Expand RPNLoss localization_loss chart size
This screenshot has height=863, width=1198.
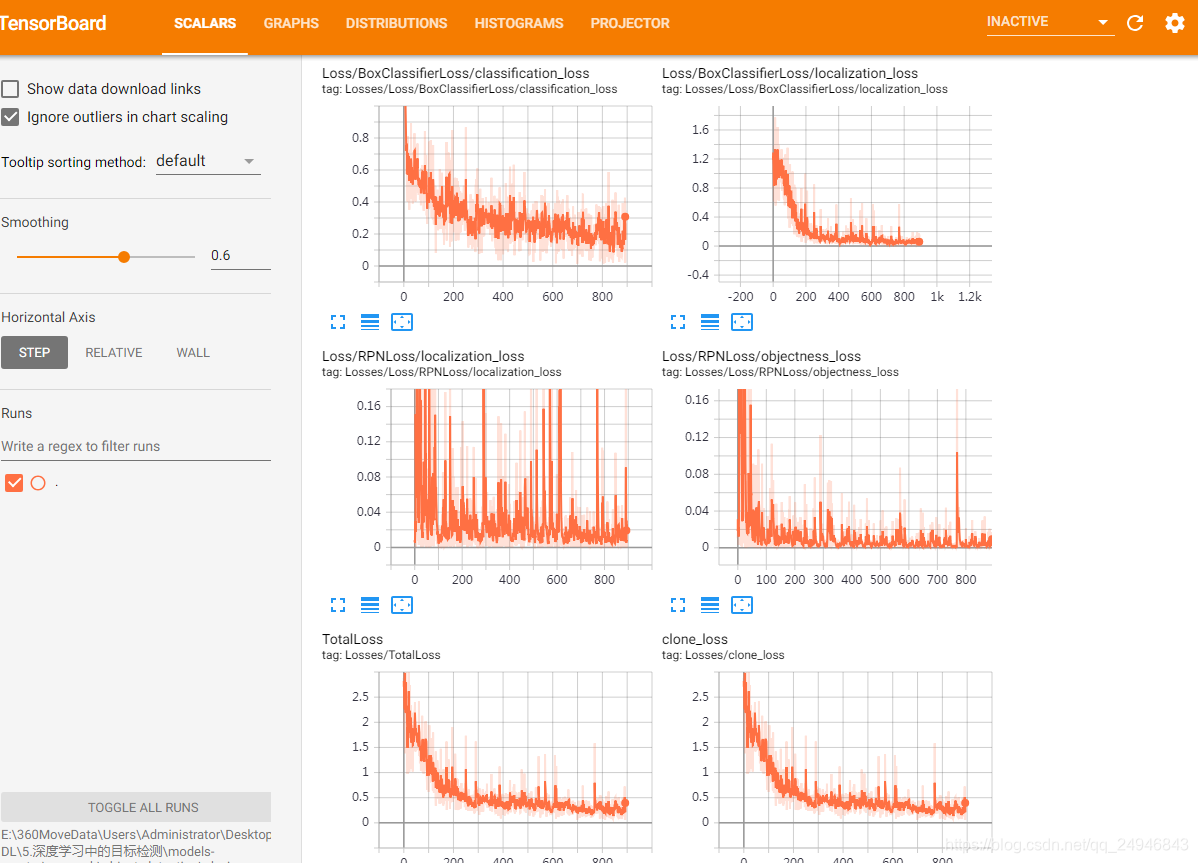[338, 606]
